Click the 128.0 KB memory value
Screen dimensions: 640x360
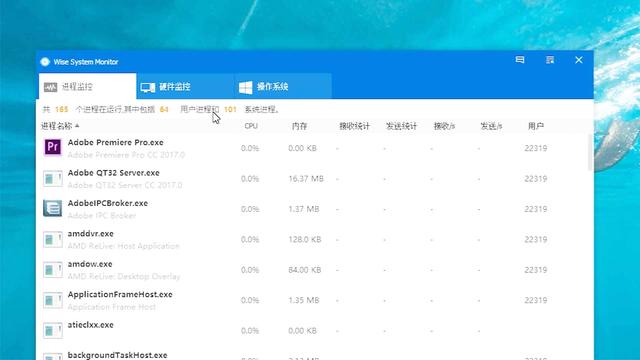point(304,239)
